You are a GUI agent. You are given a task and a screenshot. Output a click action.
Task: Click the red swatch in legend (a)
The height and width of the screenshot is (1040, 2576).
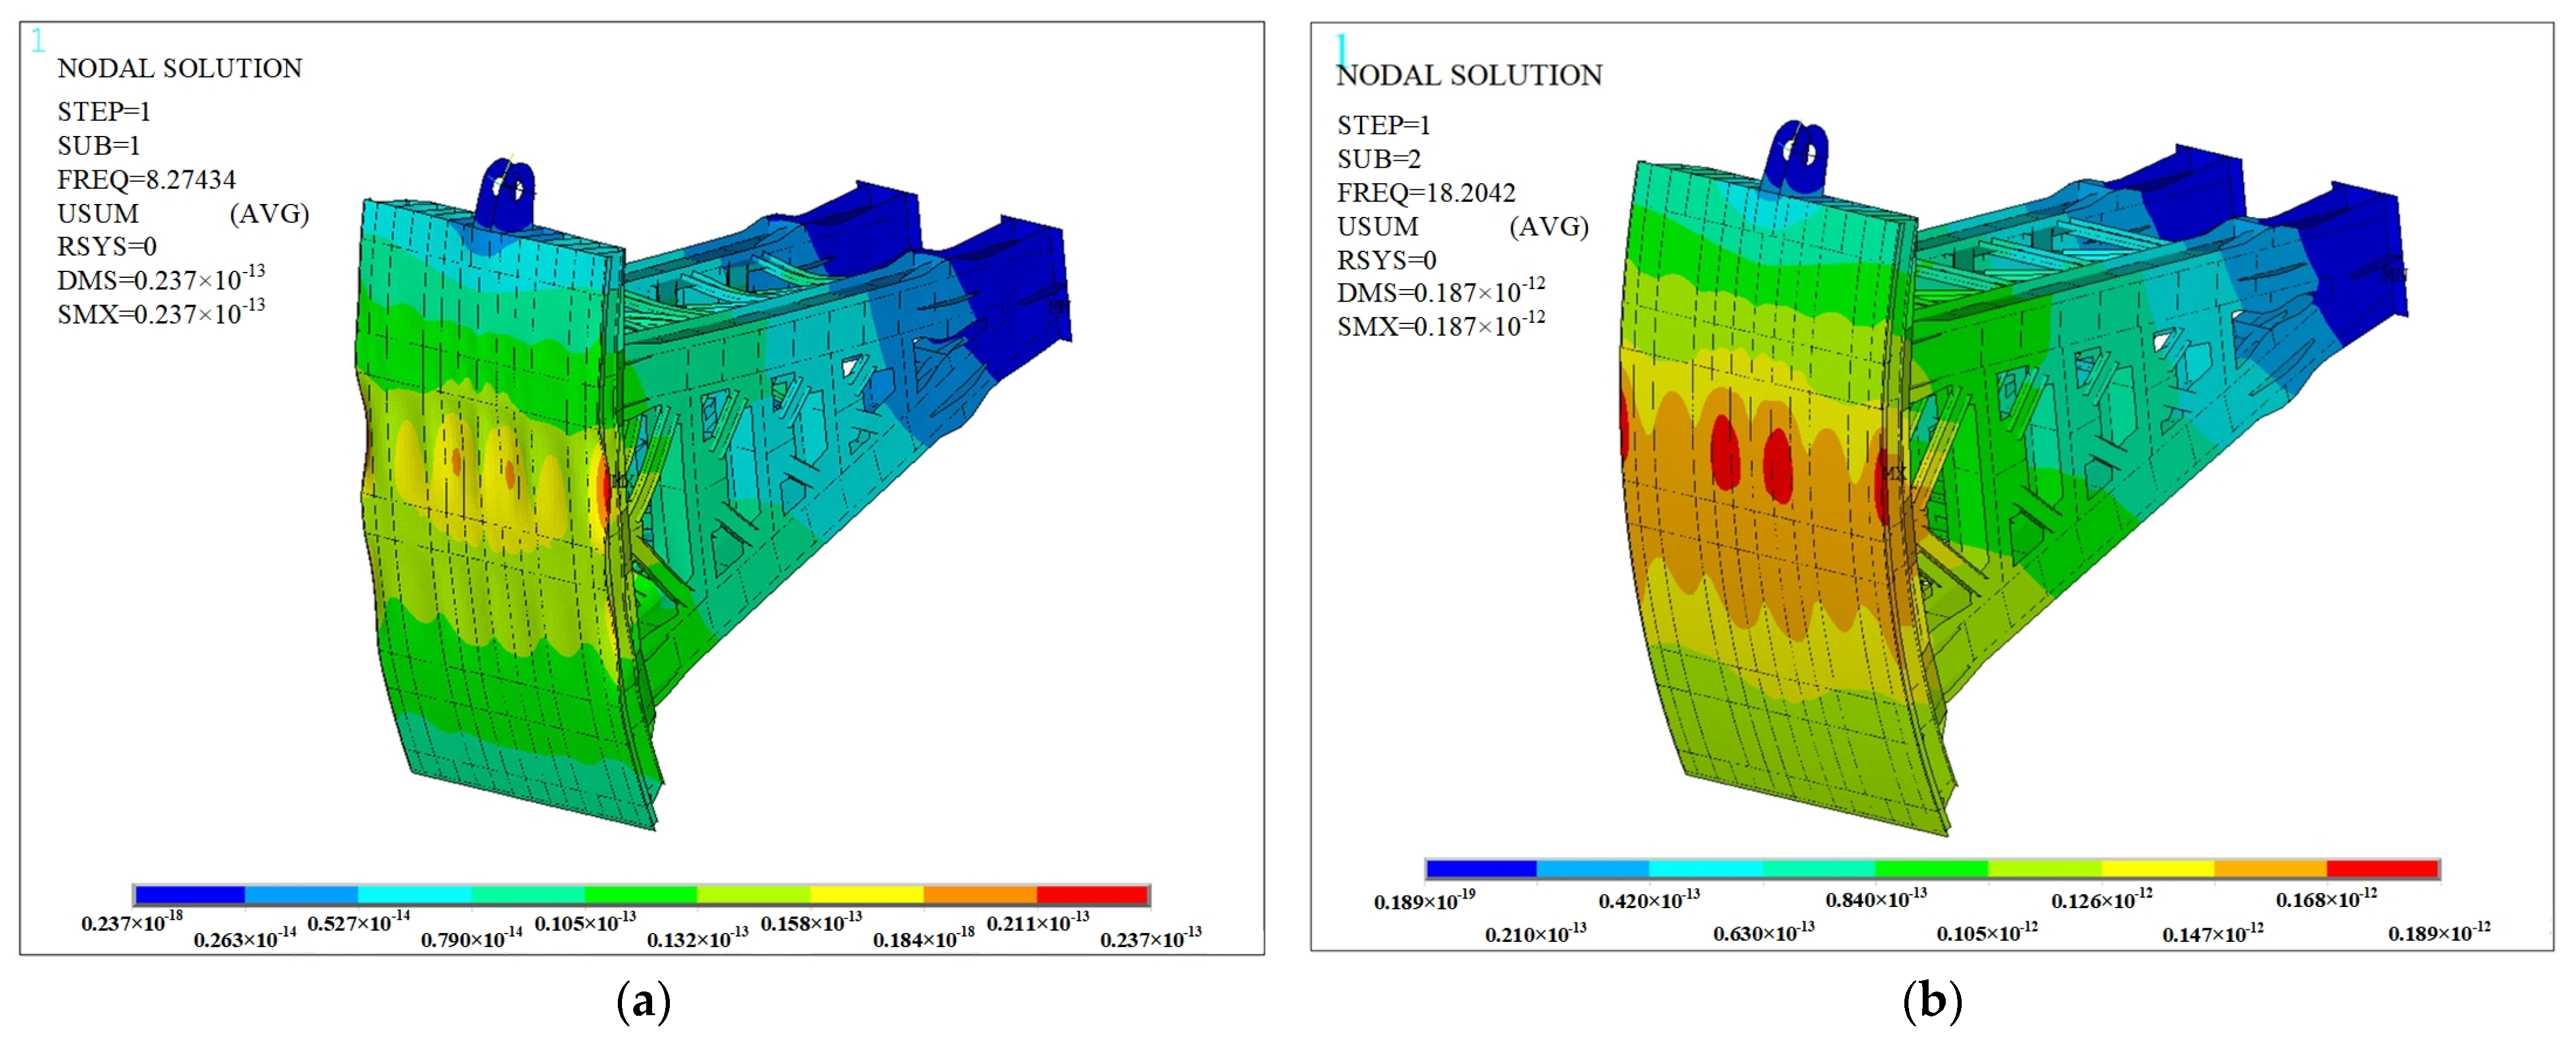[x=1092, y=894]
